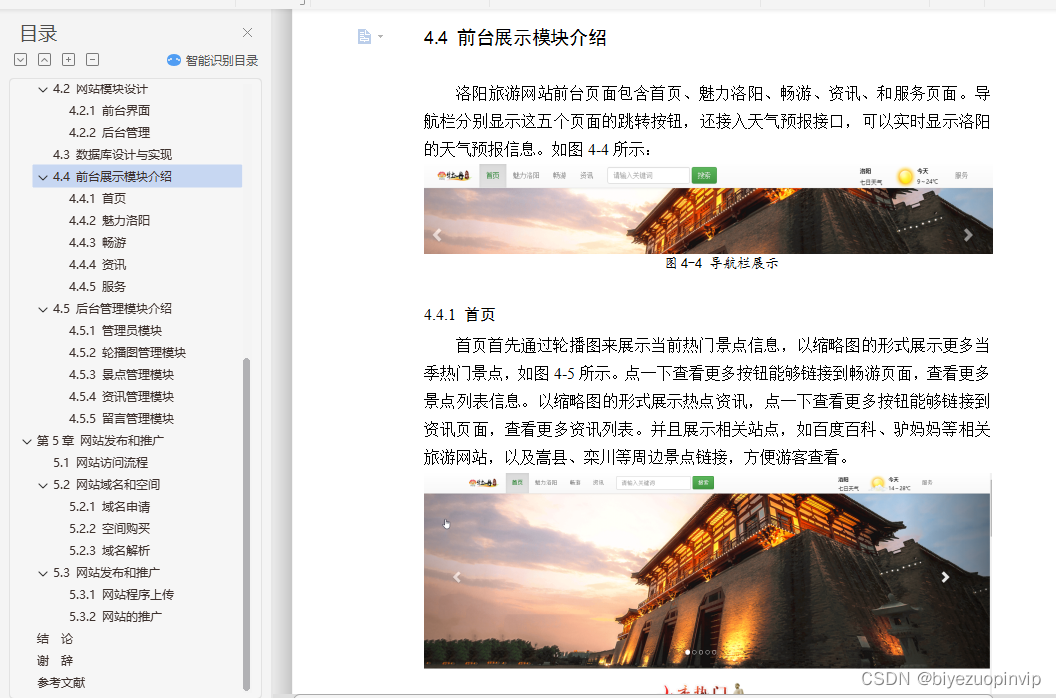Click the 目录 panel title
Viewport: 1056px width, 698px height.
pyautogui.click(x=38, y=33)
